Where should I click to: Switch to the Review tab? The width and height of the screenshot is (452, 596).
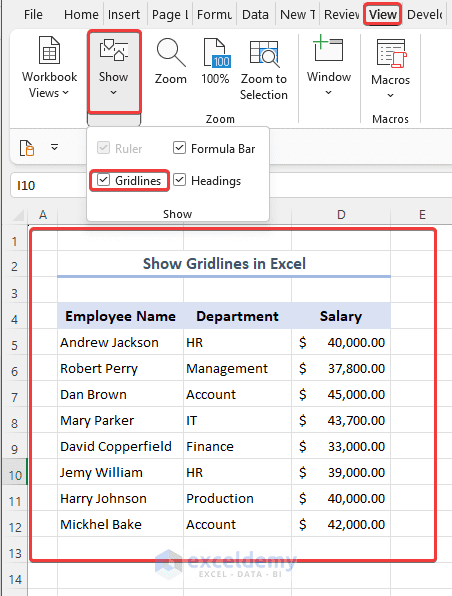[341, 14]
